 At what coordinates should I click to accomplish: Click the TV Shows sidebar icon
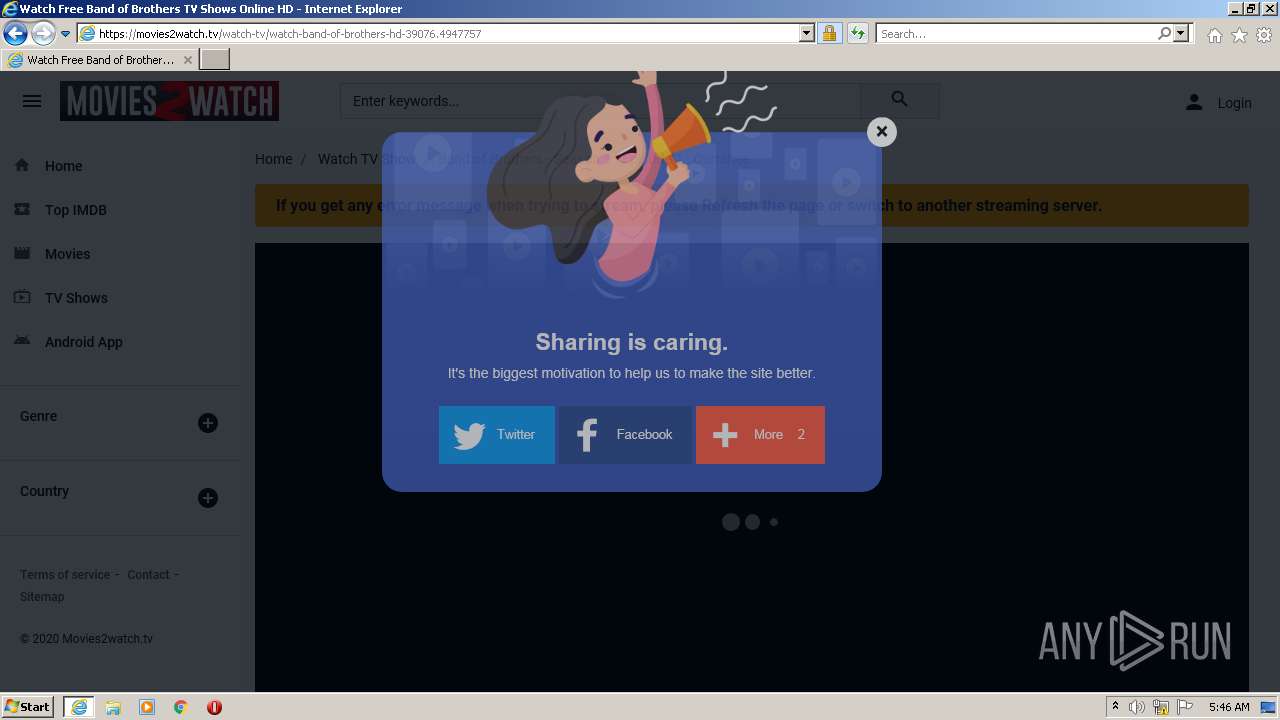pos(22,297)
